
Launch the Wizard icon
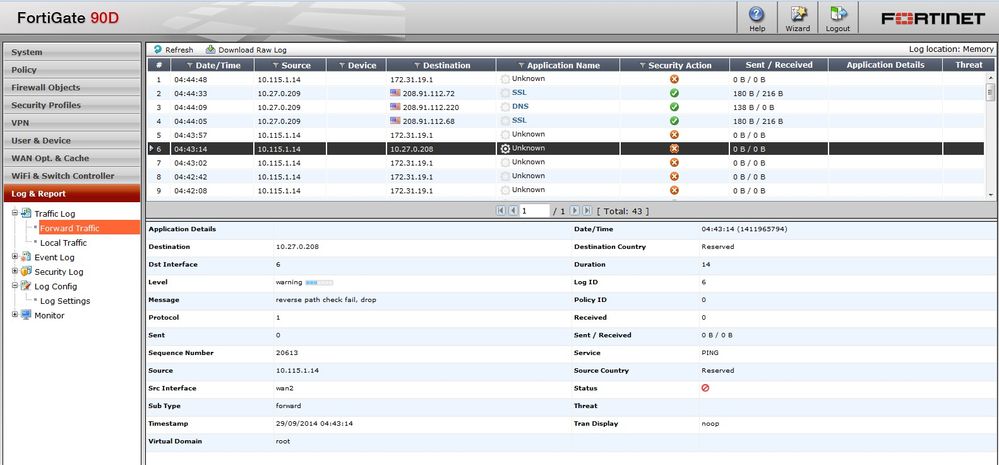798,14
